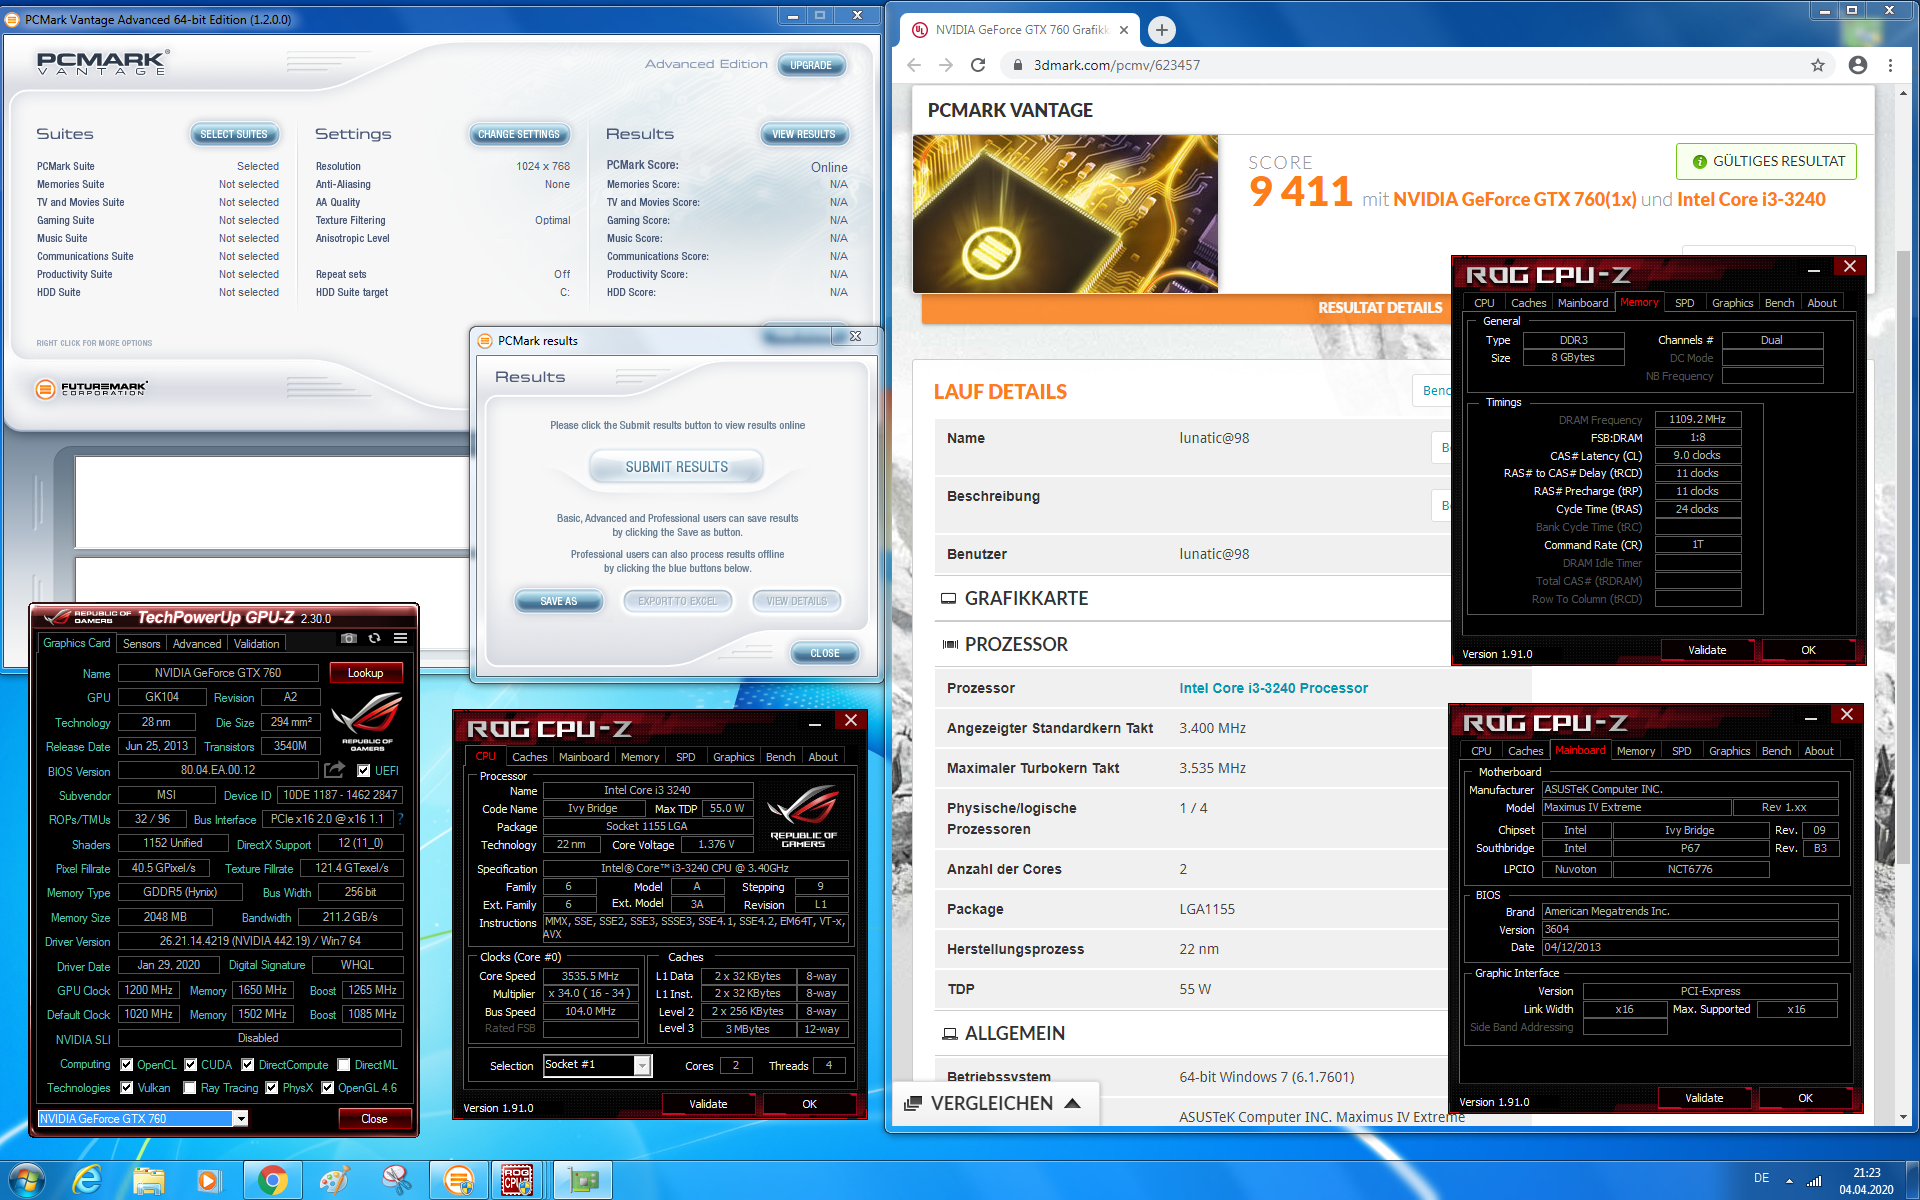The height and width of the screenshot is (1200, 1920).
Task: Reload the 3dmark.com page
Action: (x=978, y=65)
